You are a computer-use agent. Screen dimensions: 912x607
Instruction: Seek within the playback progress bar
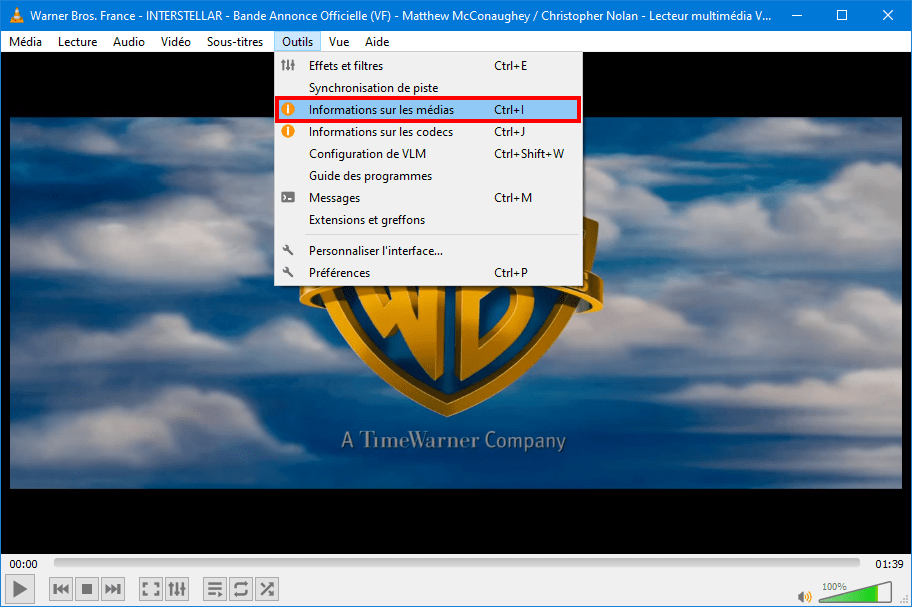pyautogui.click(x=457, y=562)
